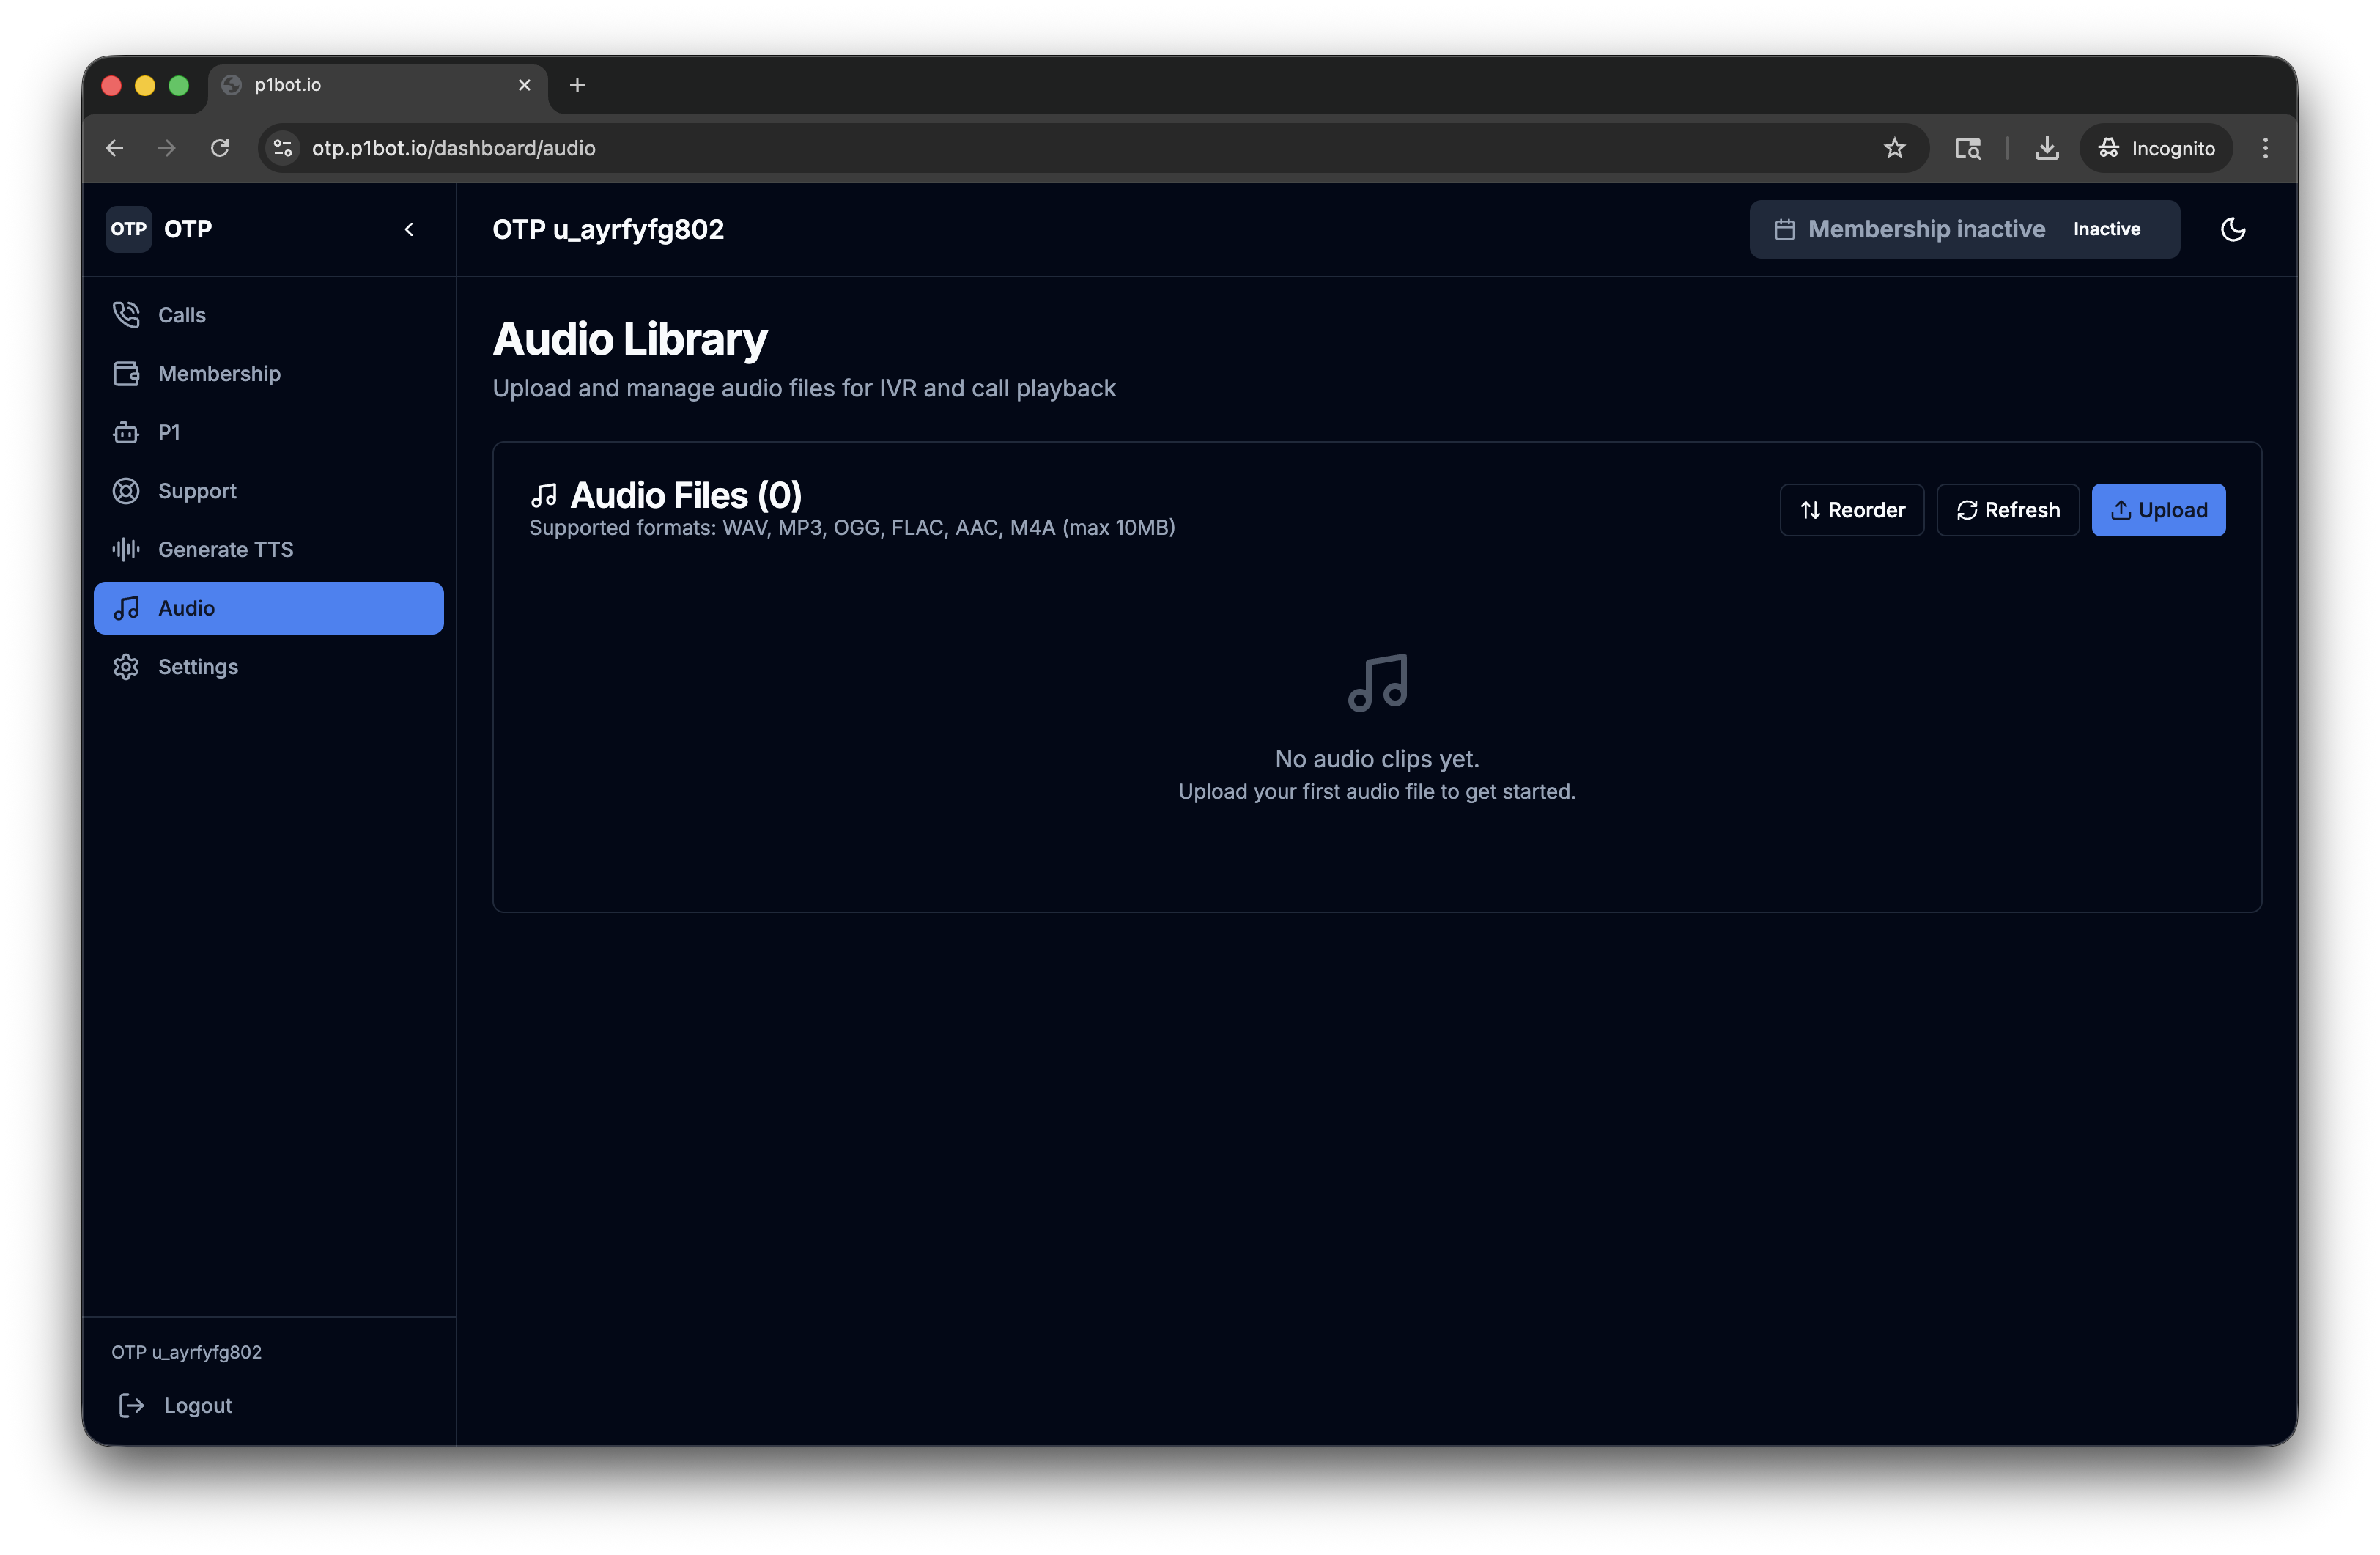Open the P1 section
2380x1555 pixels.
[170, 432]
